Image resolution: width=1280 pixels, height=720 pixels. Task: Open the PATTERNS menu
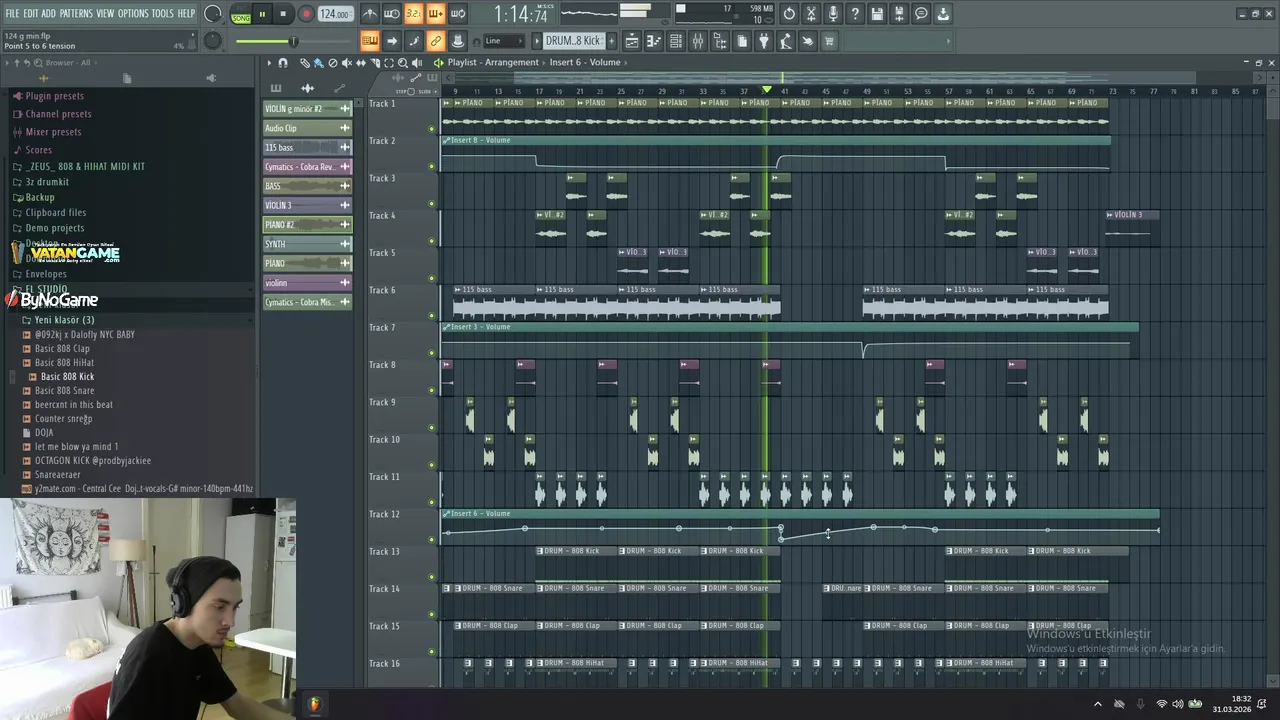76,13
